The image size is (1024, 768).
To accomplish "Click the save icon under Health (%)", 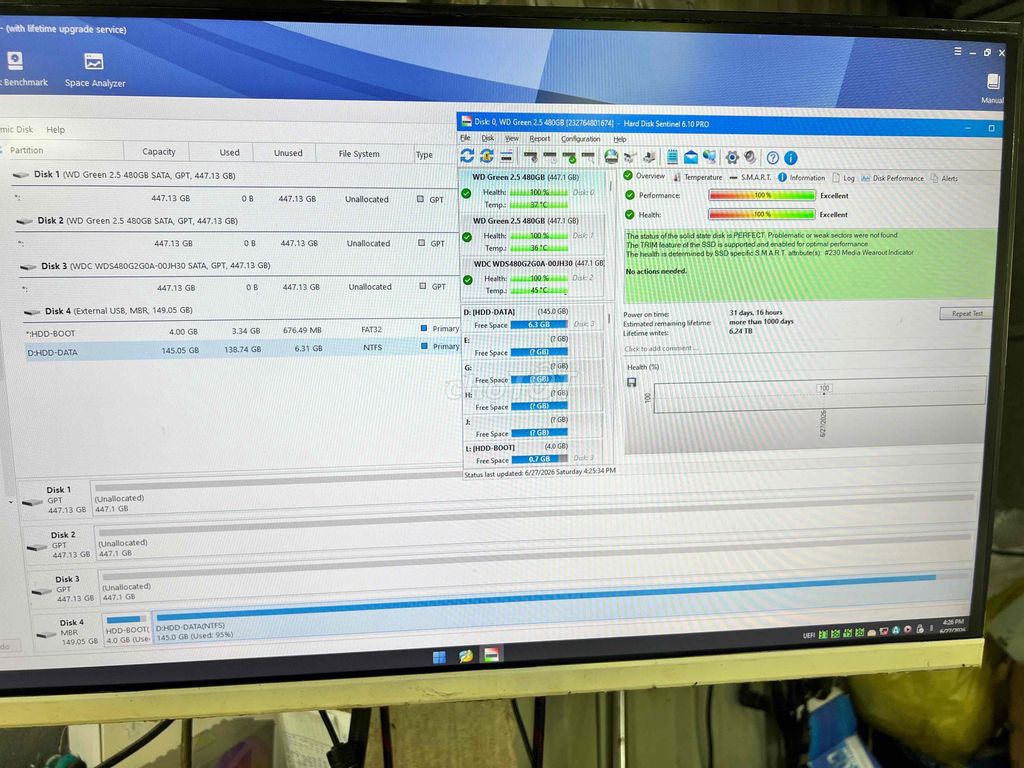I will (632, 382).
